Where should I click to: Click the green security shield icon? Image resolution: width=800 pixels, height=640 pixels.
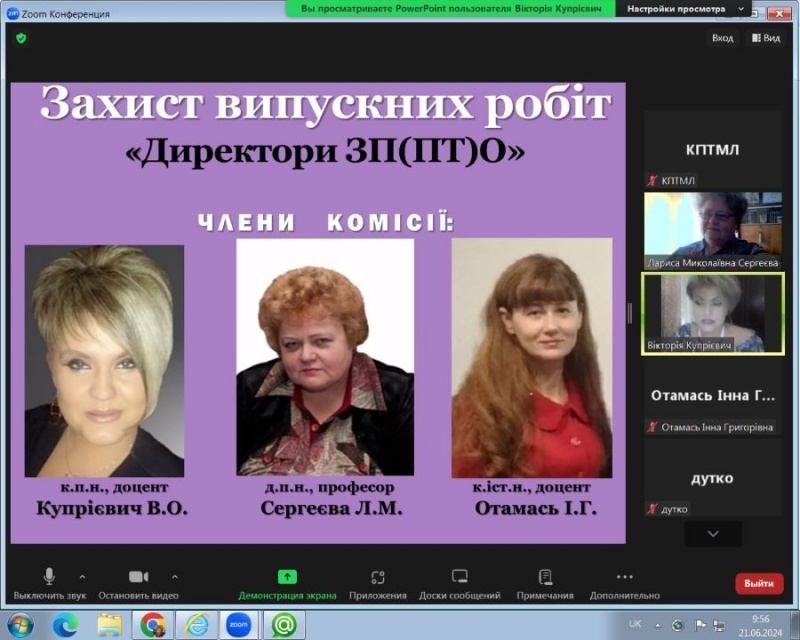(21, 38)
